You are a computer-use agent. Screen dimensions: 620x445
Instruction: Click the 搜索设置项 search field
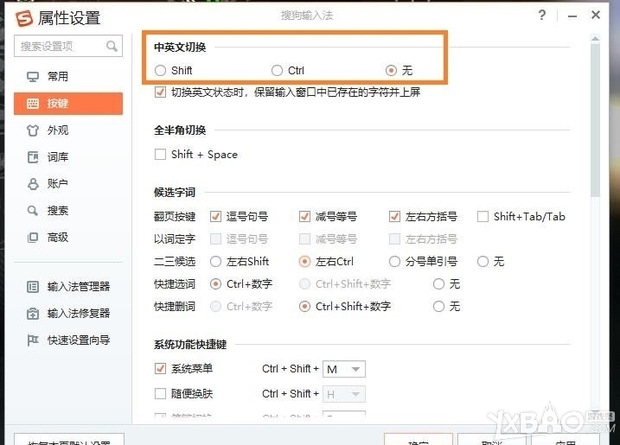point(68,46)
